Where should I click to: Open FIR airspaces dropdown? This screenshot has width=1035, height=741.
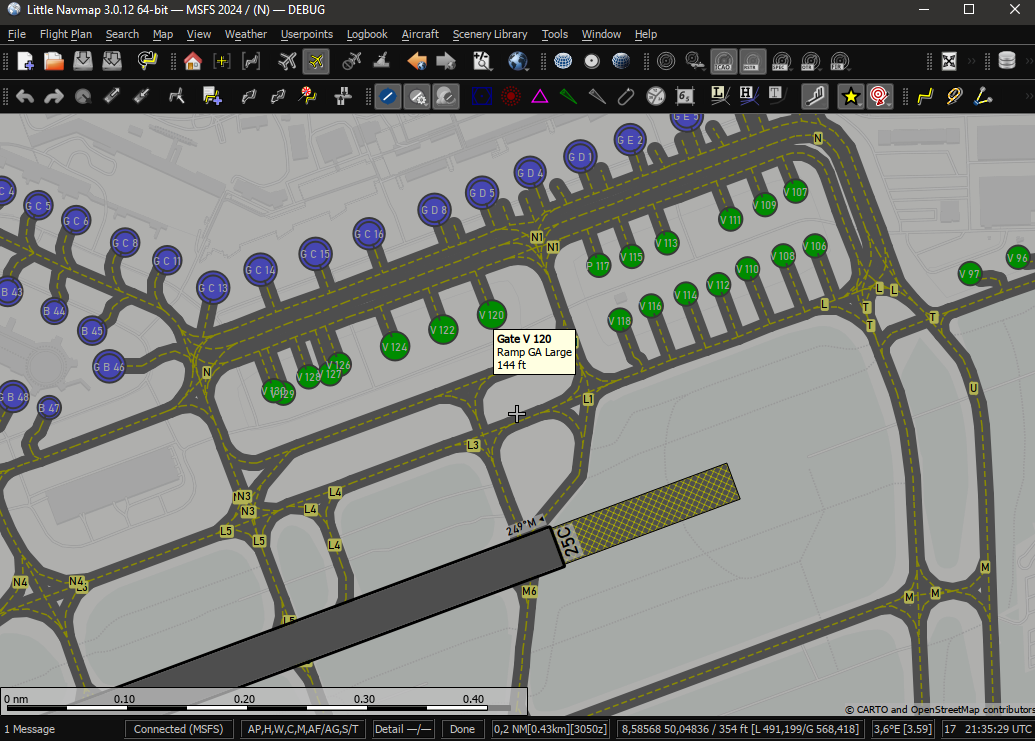pos(840,61)
